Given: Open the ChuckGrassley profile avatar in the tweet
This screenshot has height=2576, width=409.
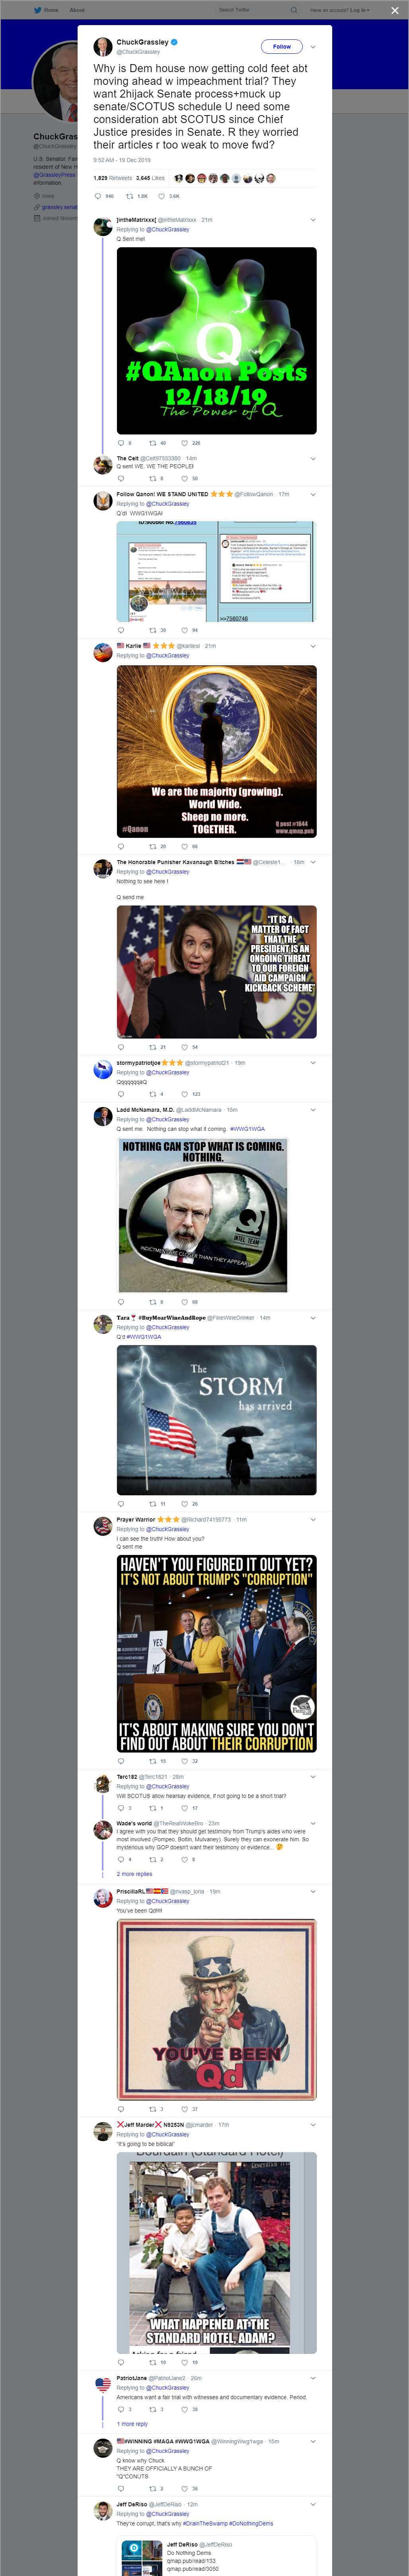Looking at the screenshot, I should pos(102,46).
